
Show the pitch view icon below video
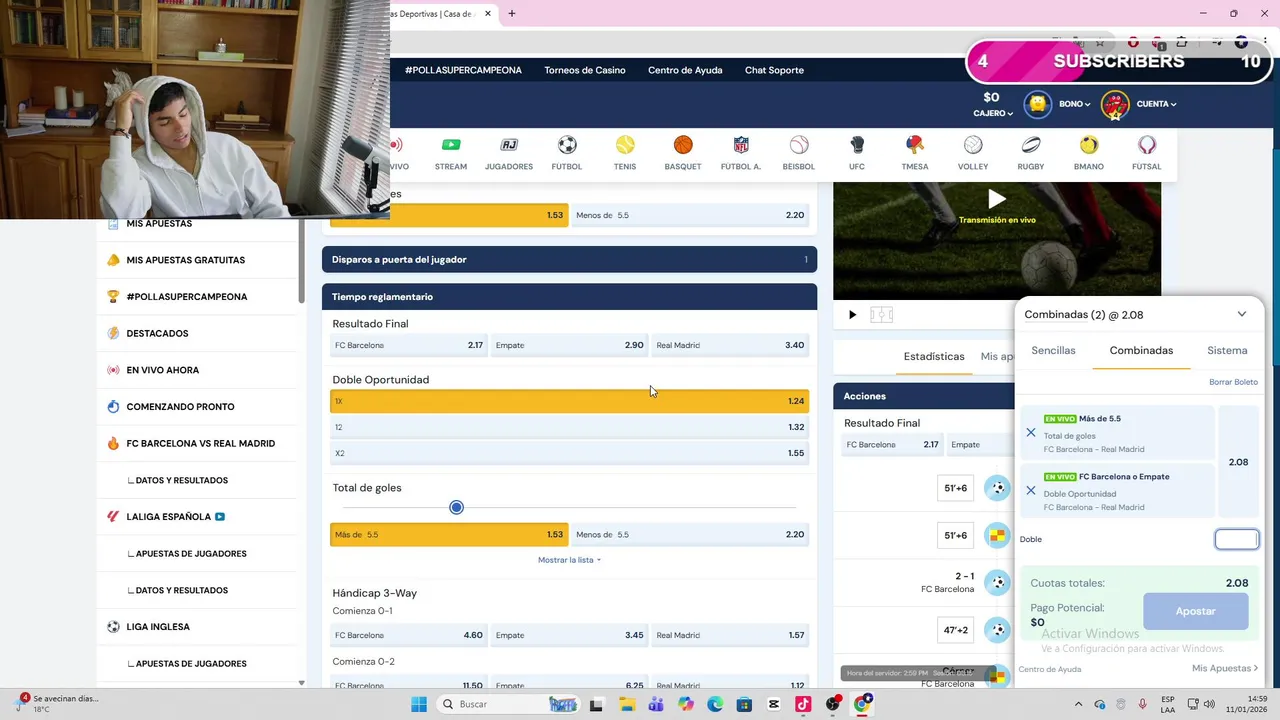pyautogui.click(x=881, y=315)
